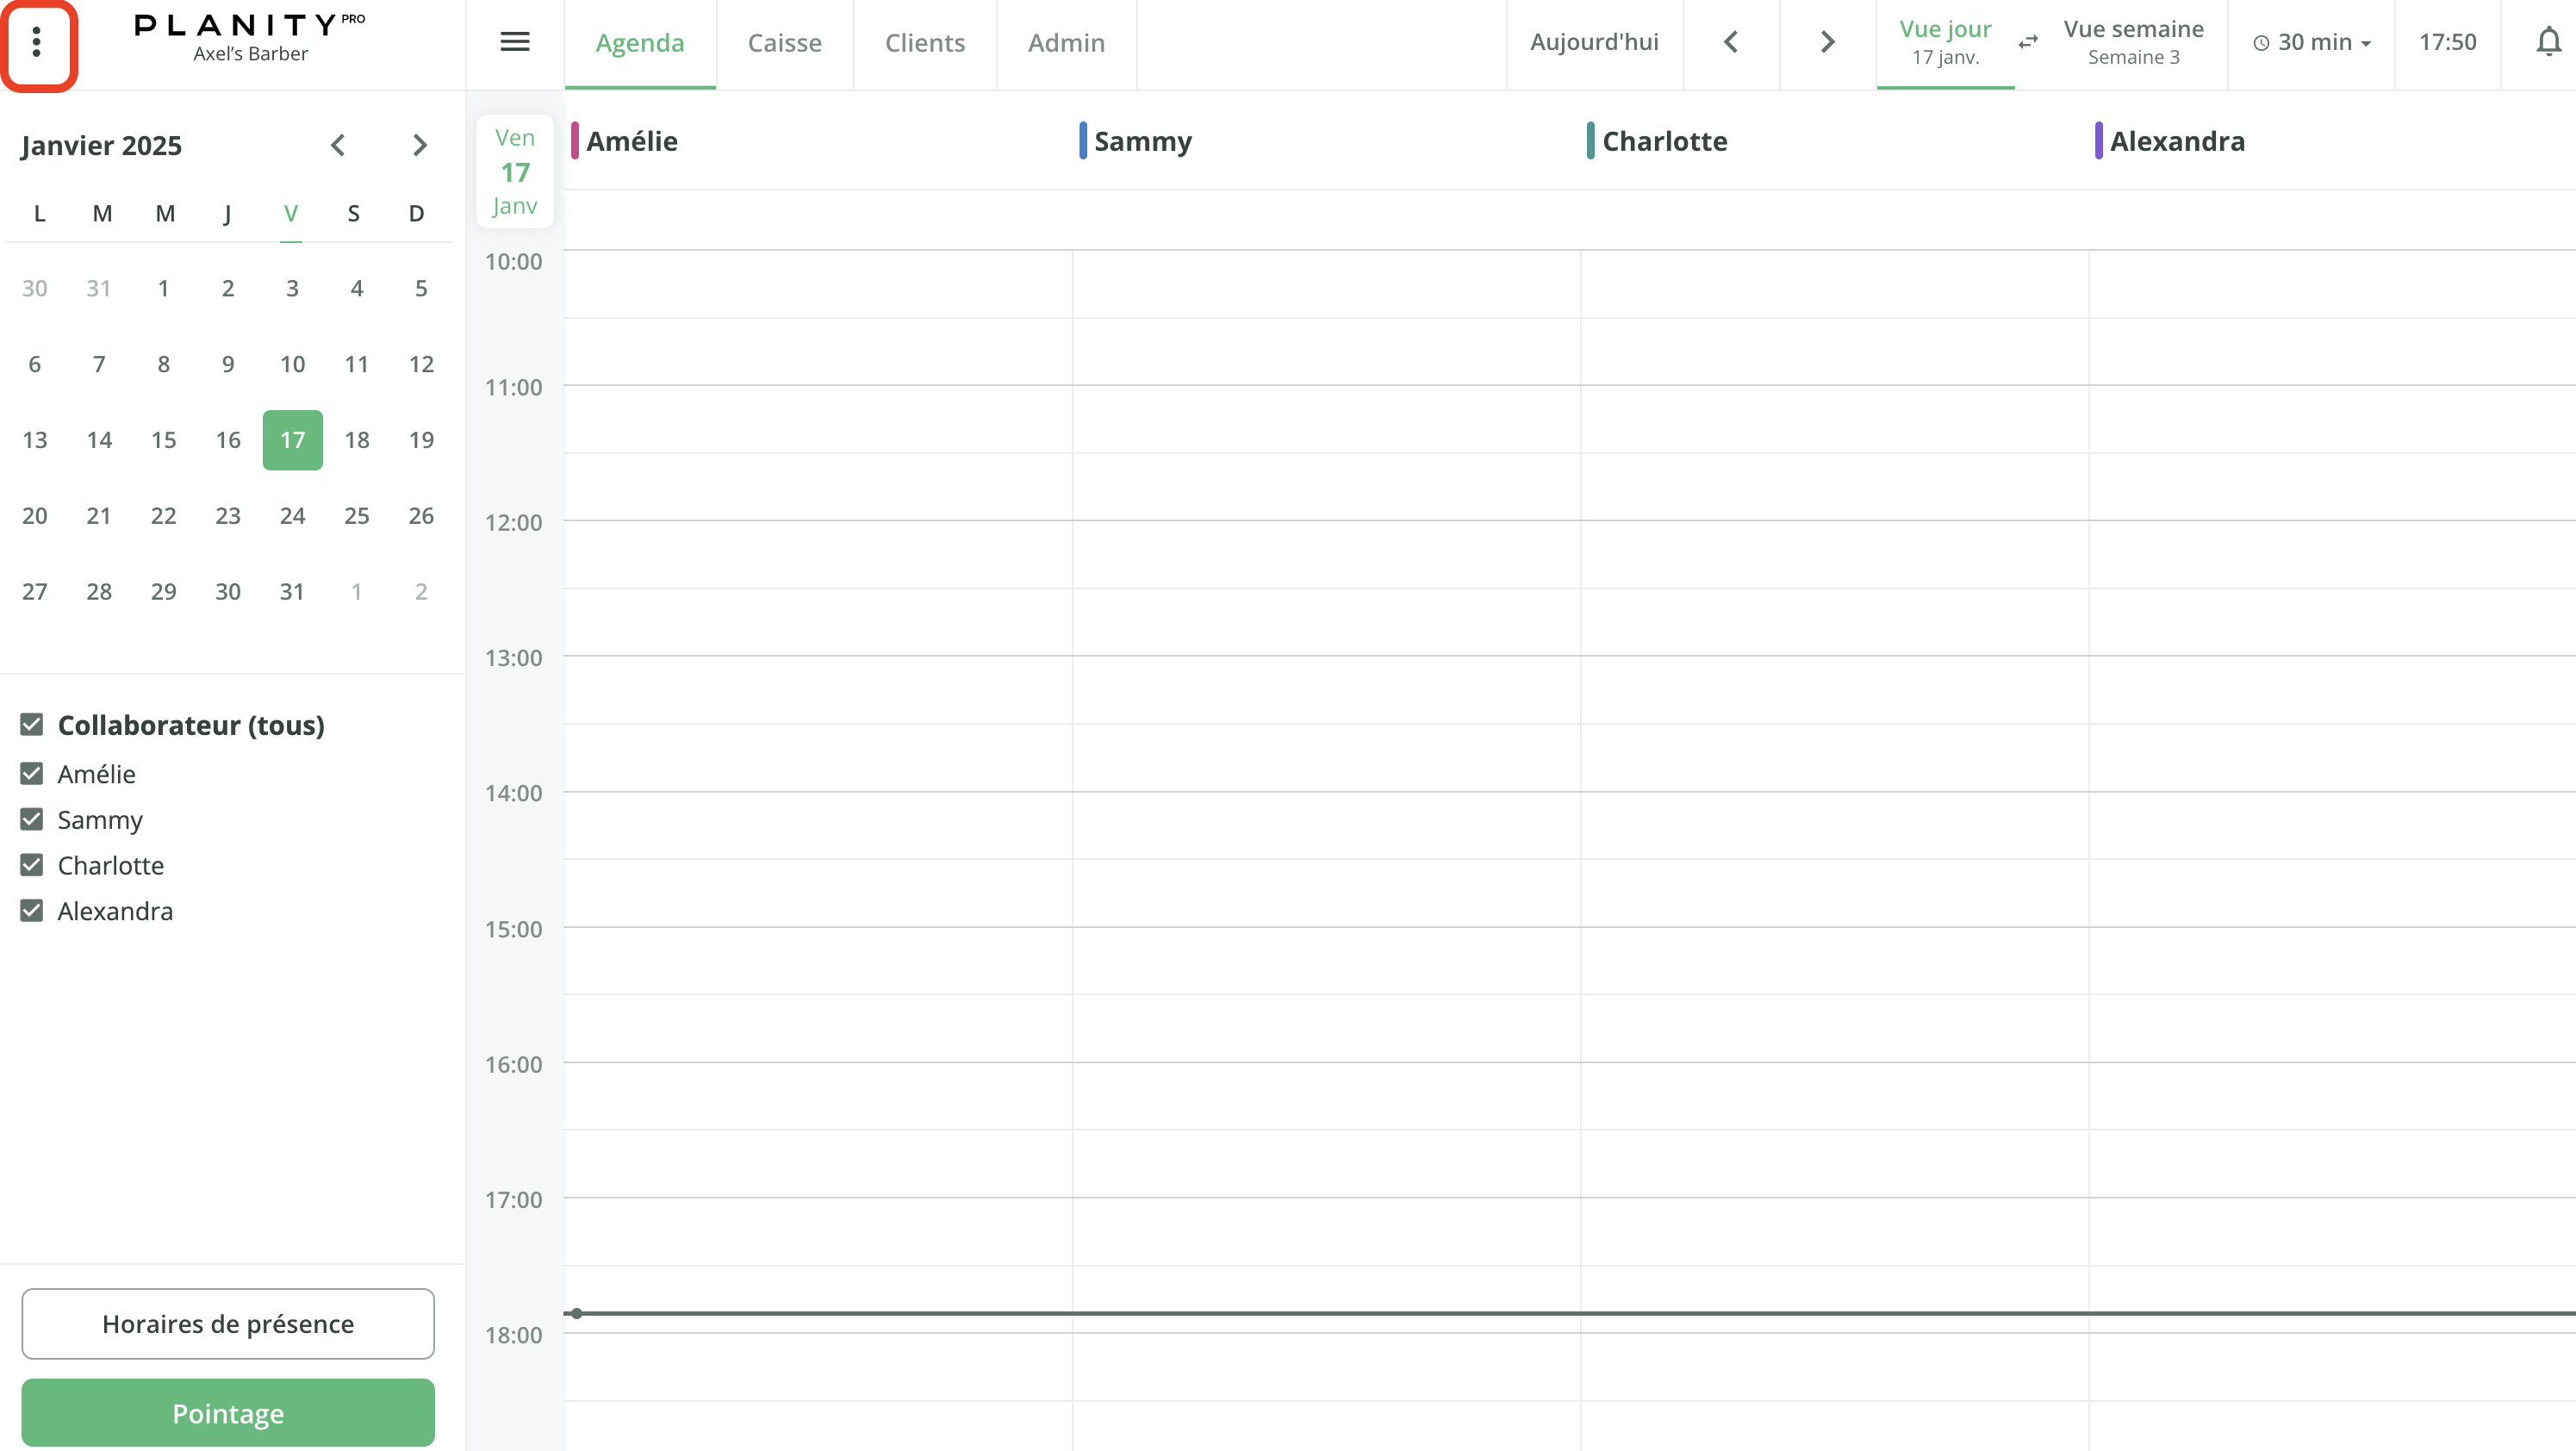Select January 24 in mini calendar
2576x1451 pixels.
point(292,515)
